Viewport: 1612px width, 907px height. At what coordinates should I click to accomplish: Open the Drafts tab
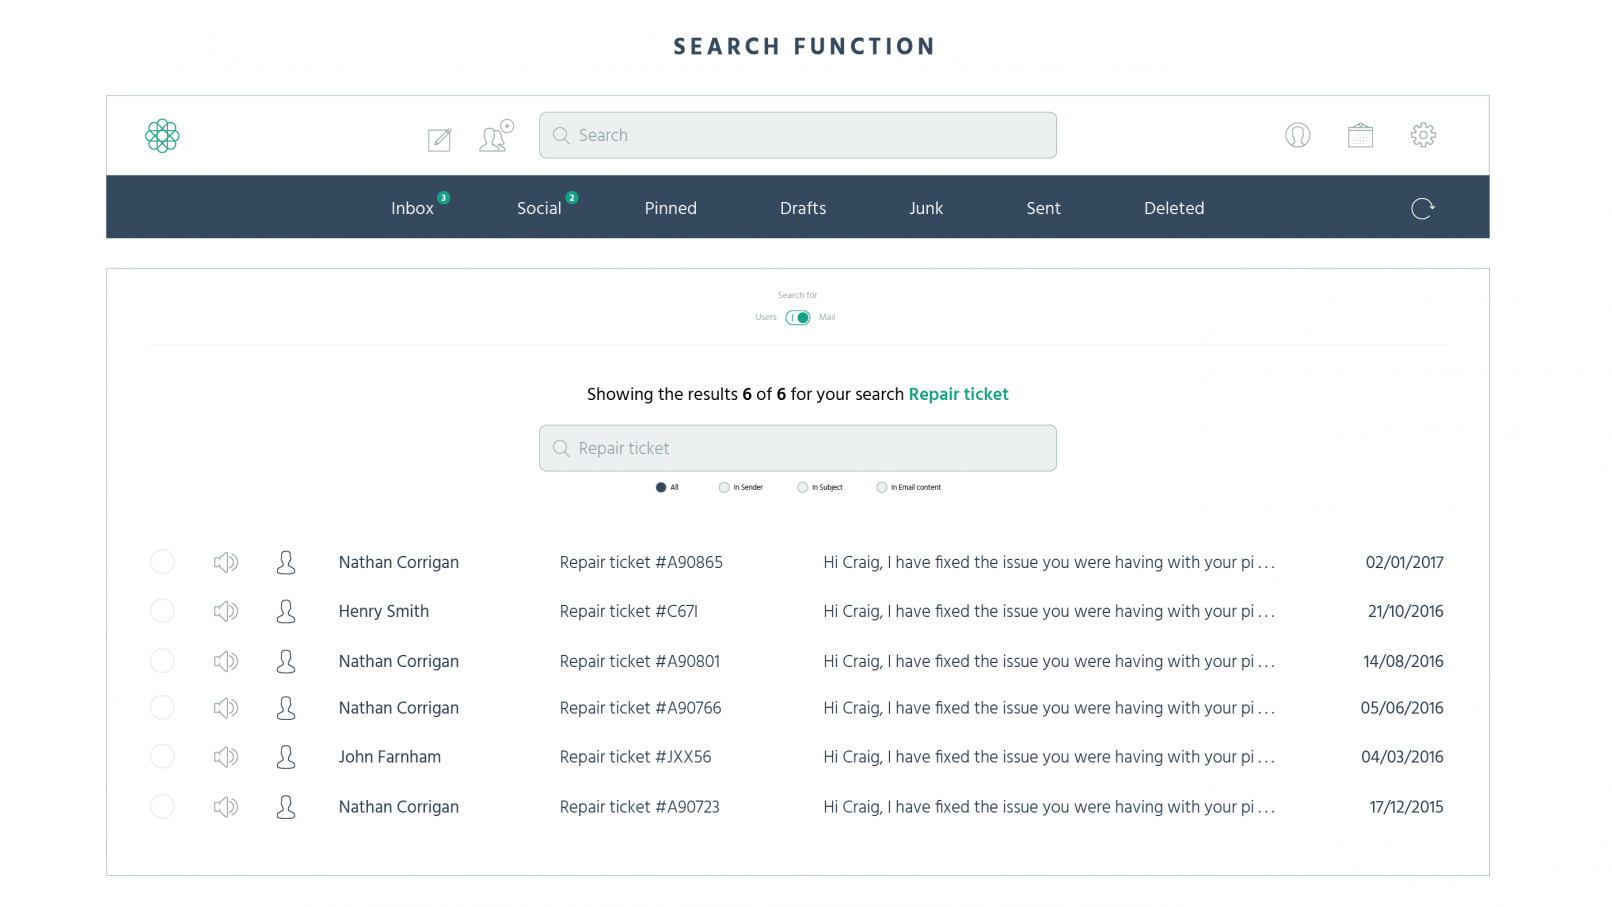802,208
